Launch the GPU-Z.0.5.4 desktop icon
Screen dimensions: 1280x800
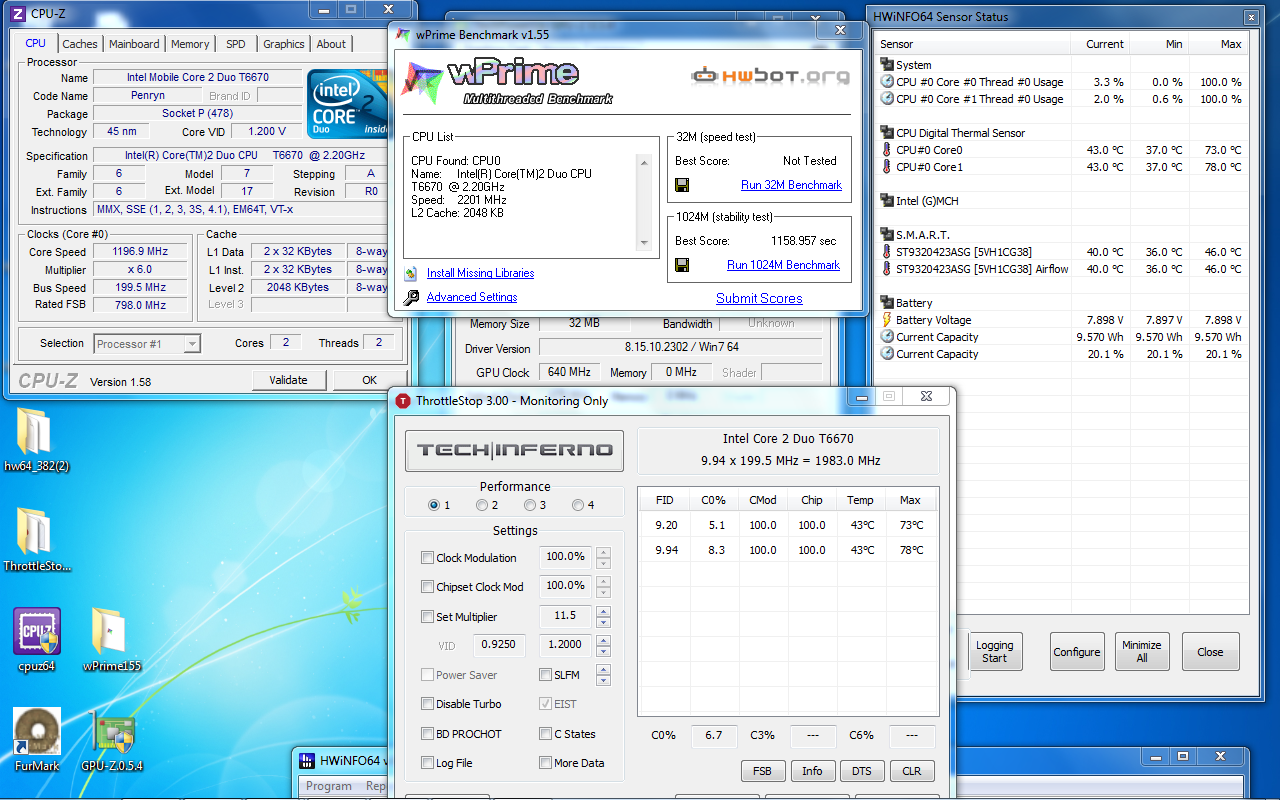[112, 732]
